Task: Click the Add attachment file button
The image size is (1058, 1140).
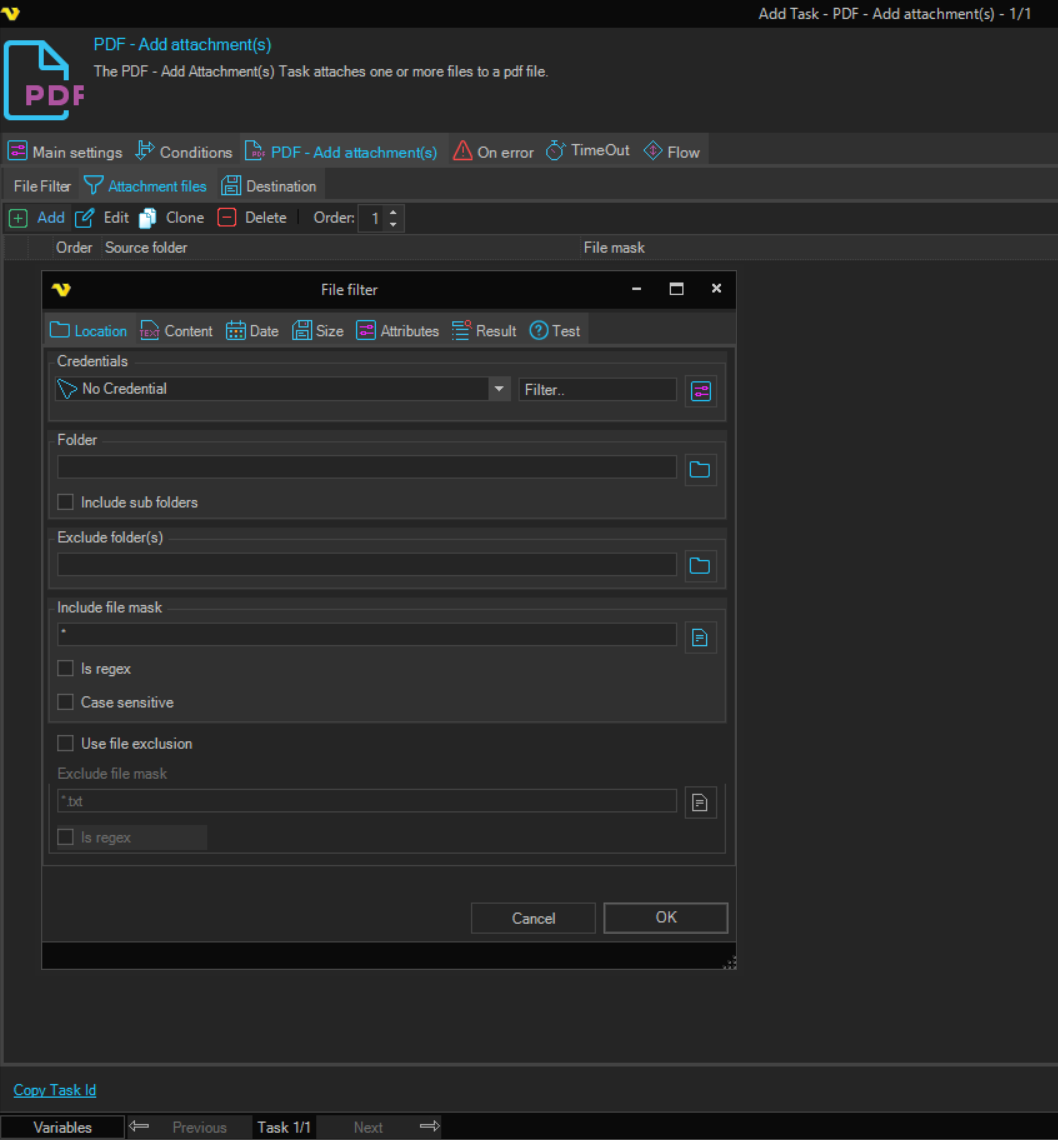Action: pos(38,218)
